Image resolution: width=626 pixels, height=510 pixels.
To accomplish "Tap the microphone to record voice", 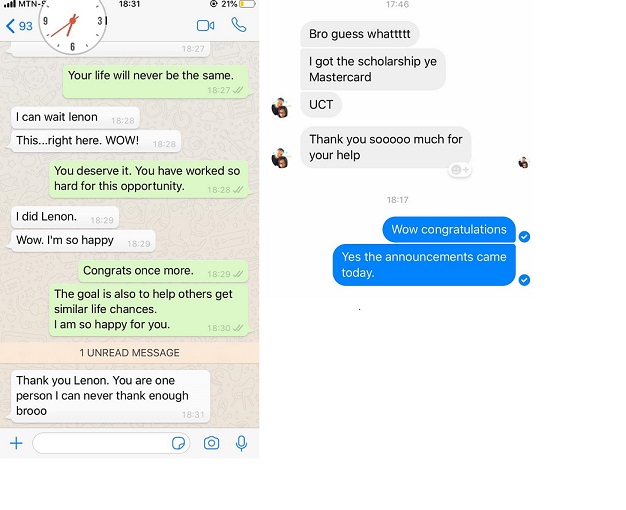I will 241,443.
